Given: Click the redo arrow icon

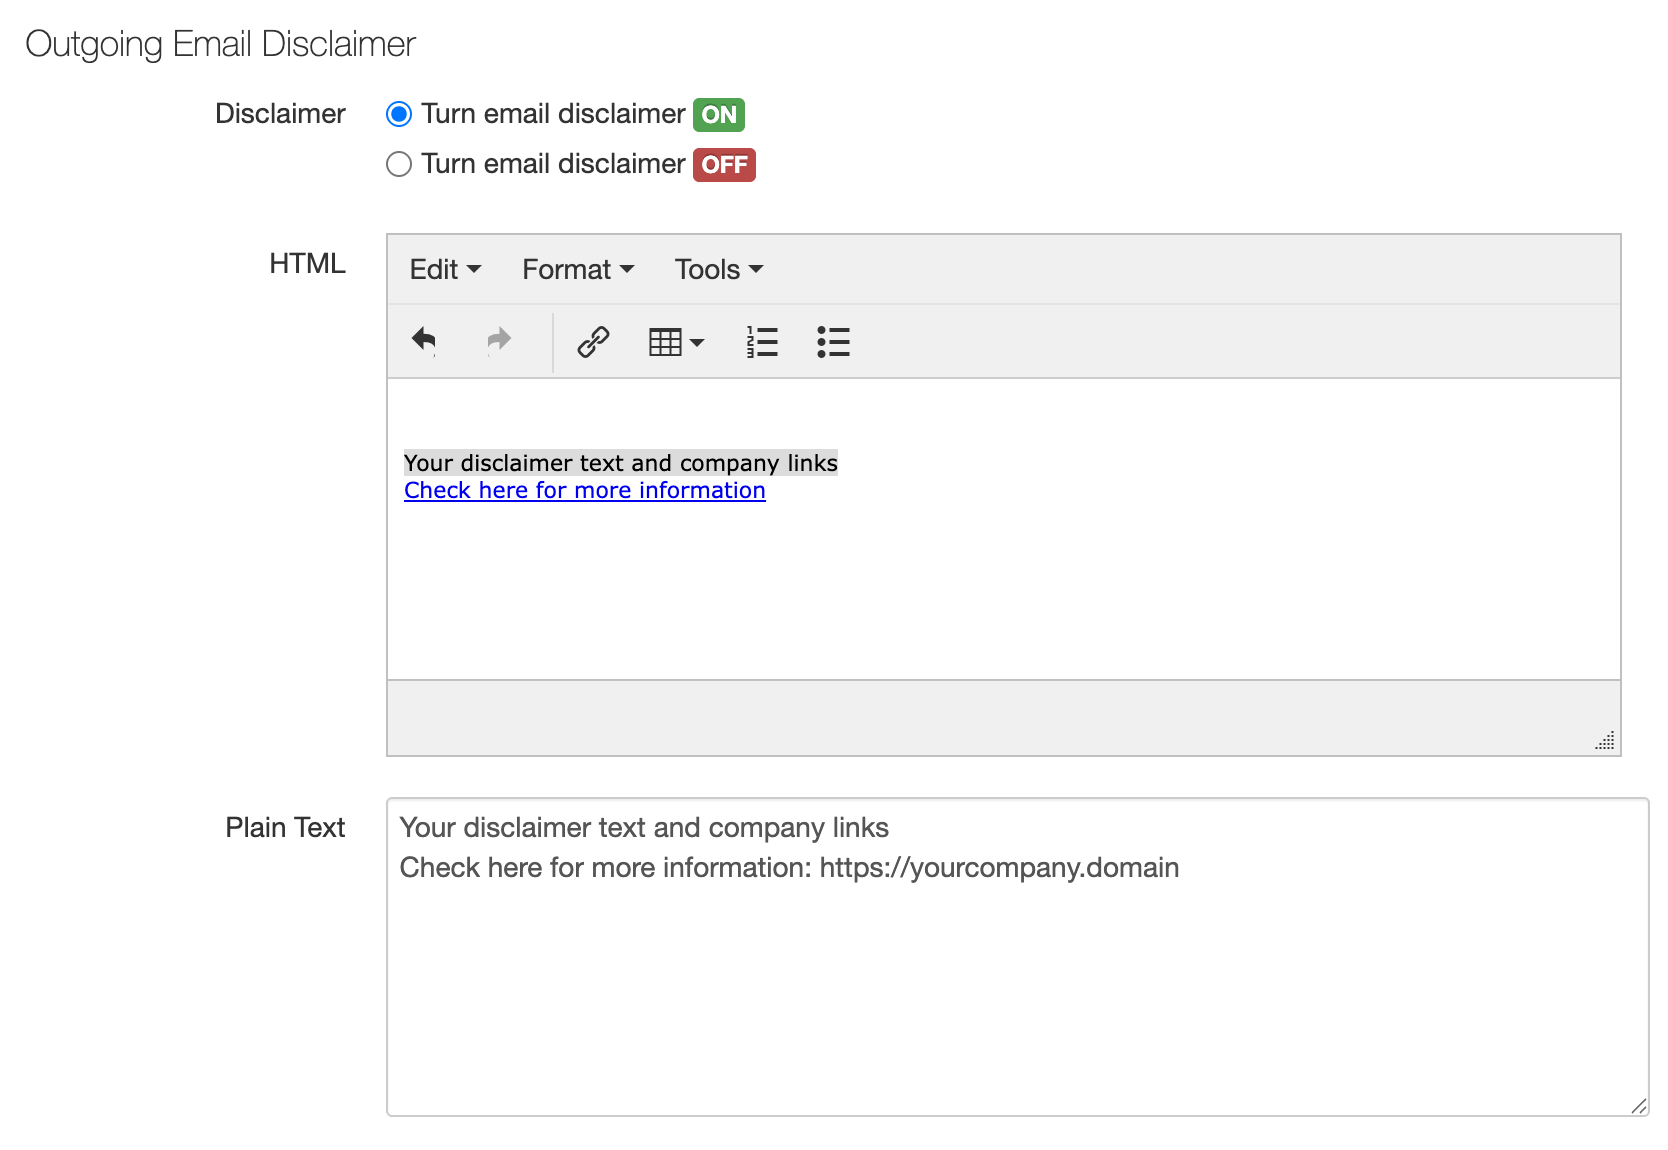Looking at the screenshot, I should [498, 341].
